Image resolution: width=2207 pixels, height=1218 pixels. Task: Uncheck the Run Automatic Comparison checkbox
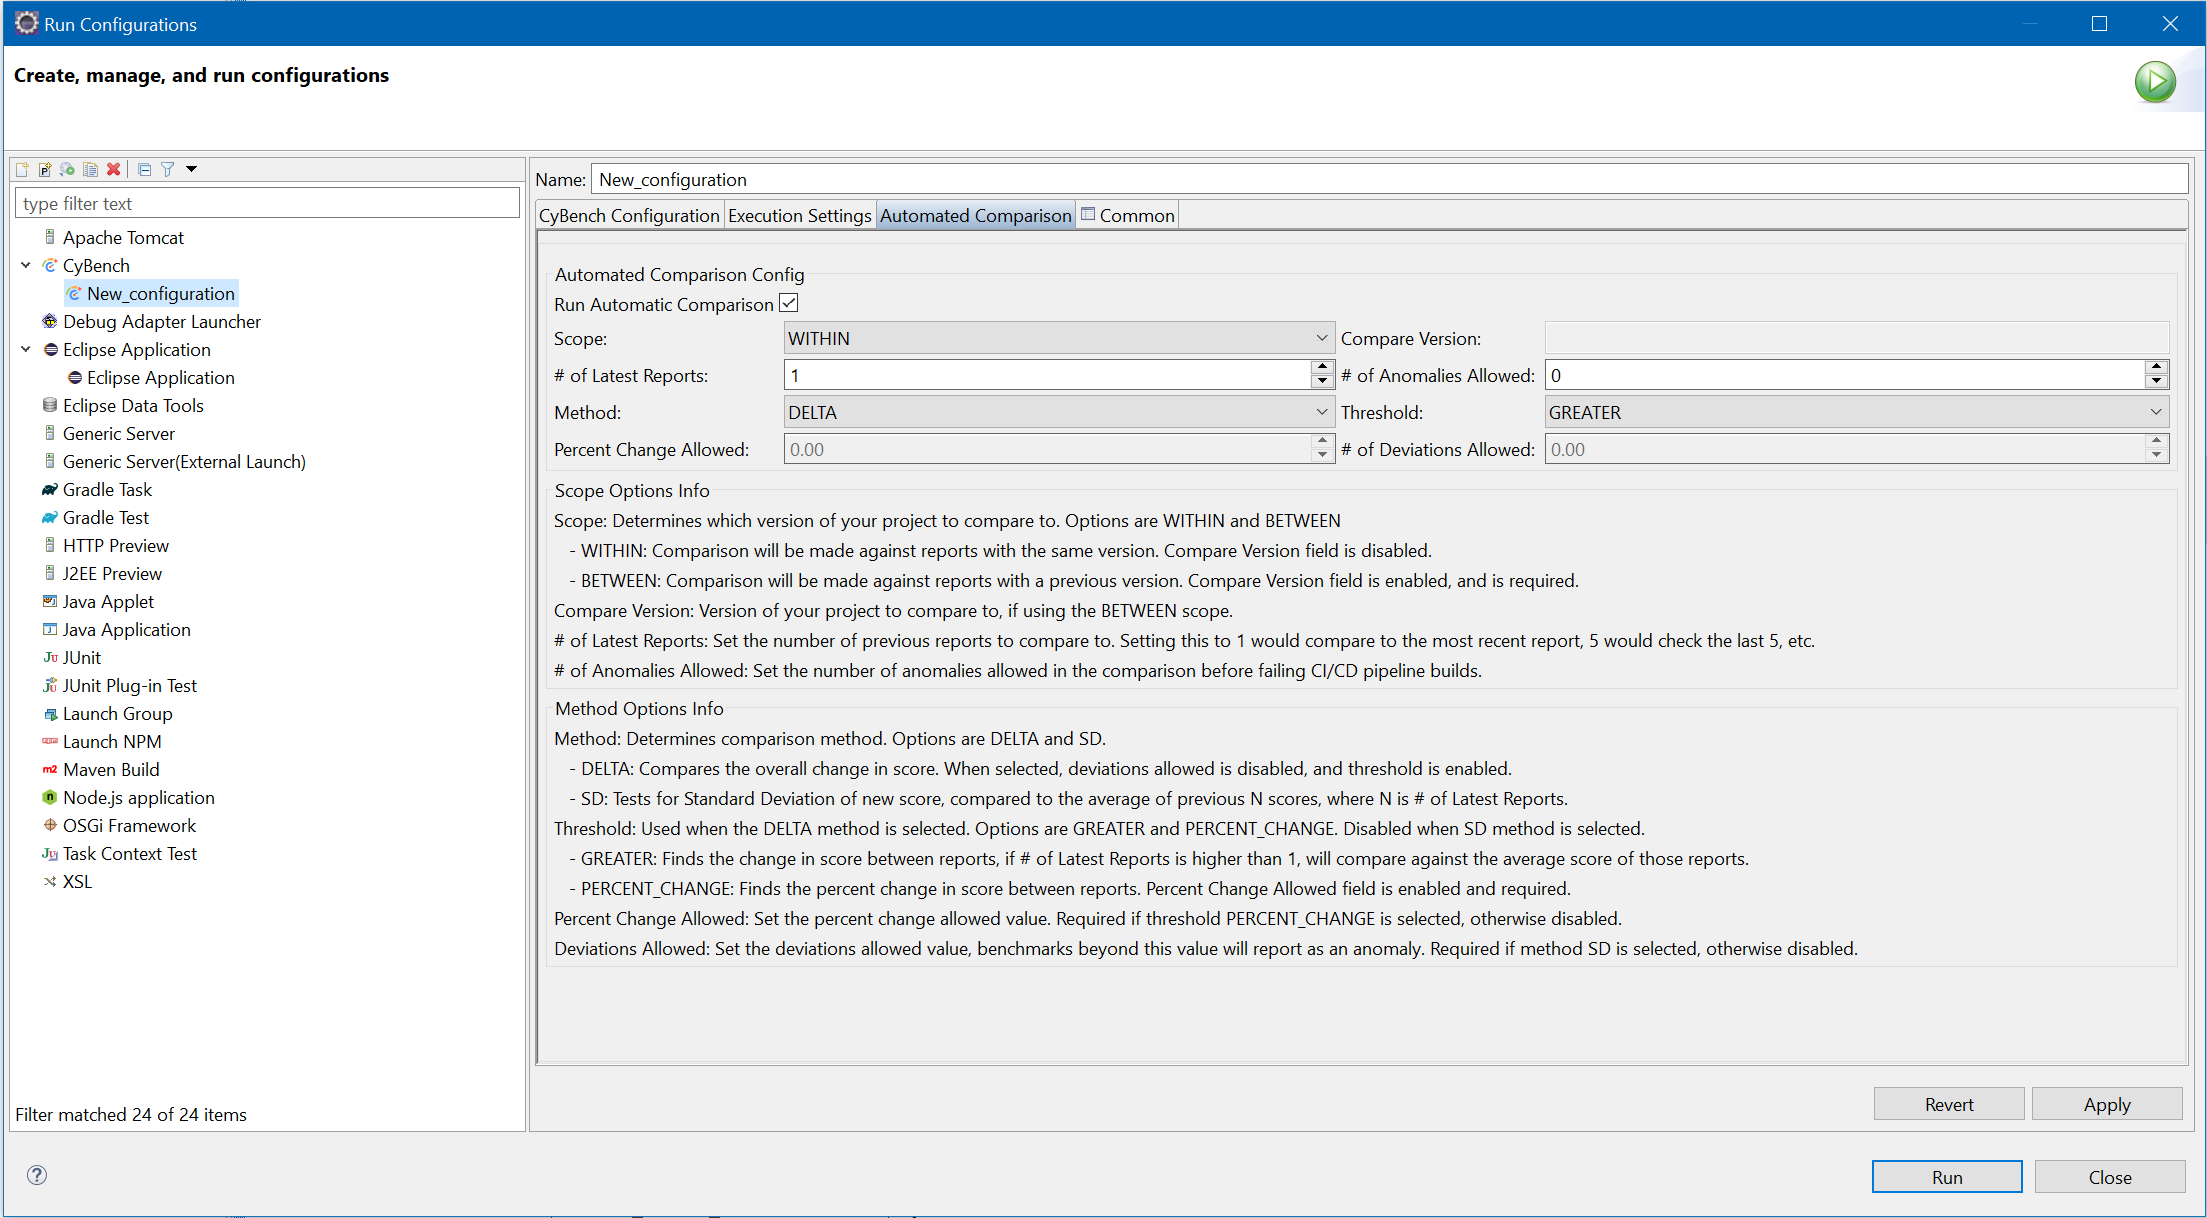[789, 303]
